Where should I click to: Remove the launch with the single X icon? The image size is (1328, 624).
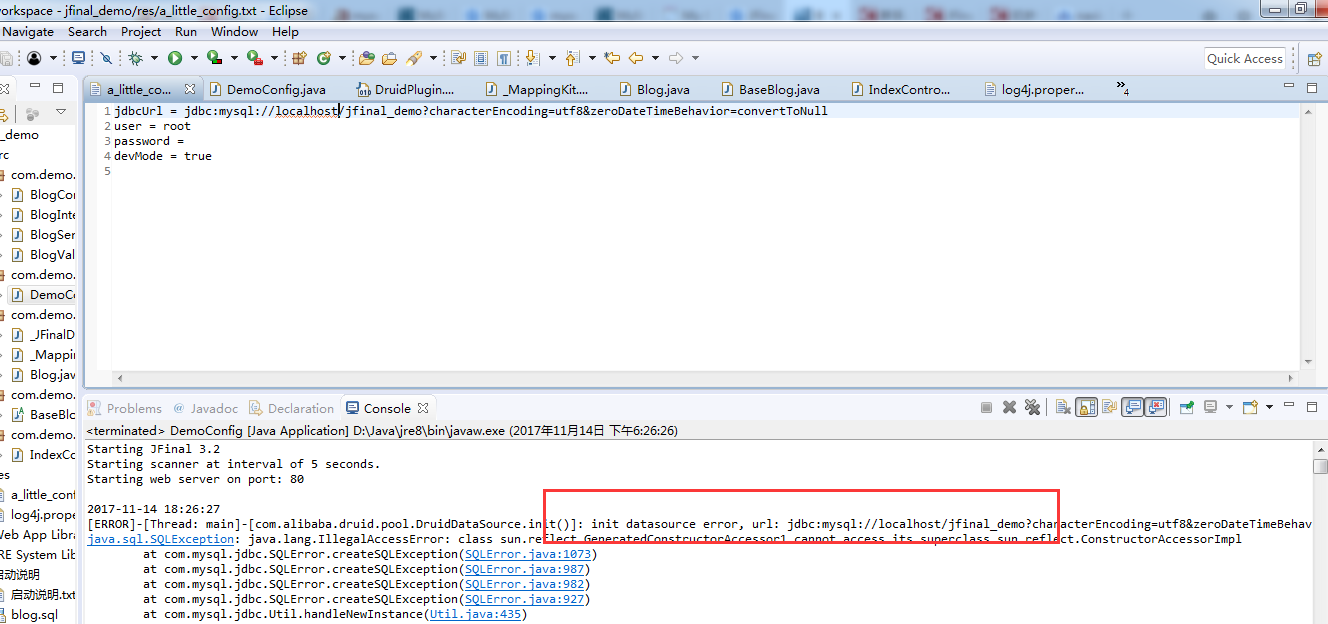point(1009,407)
